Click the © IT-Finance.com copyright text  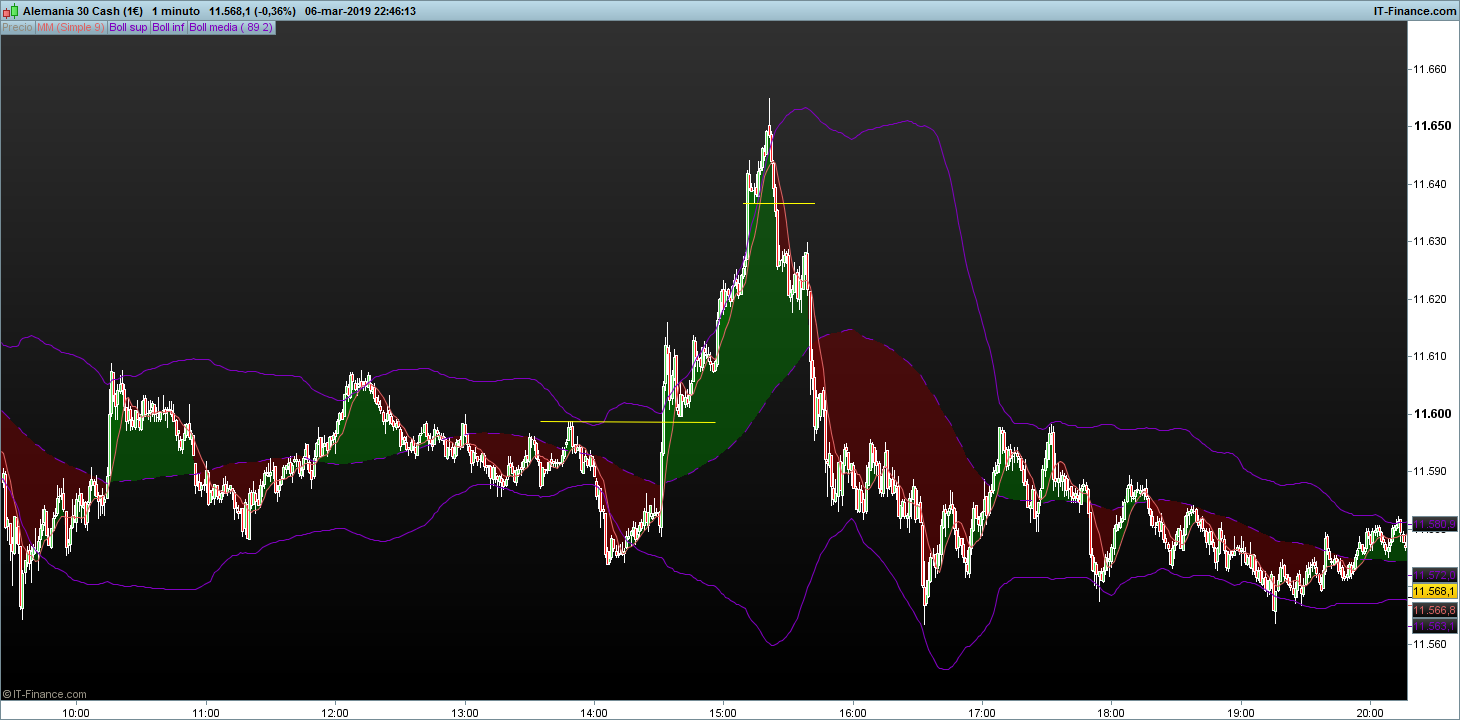pyautogui.click(x=45, y=694)
